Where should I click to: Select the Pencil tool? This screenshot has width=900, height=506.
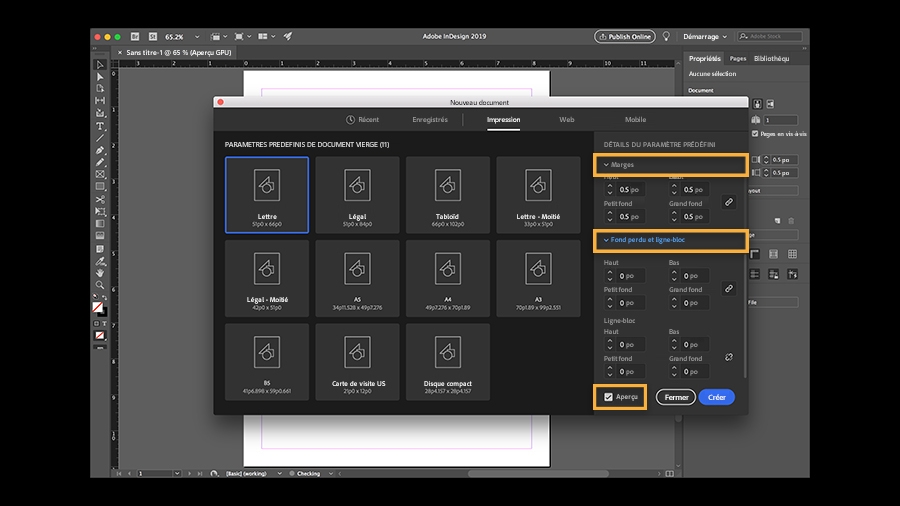[x=100, y=162]
